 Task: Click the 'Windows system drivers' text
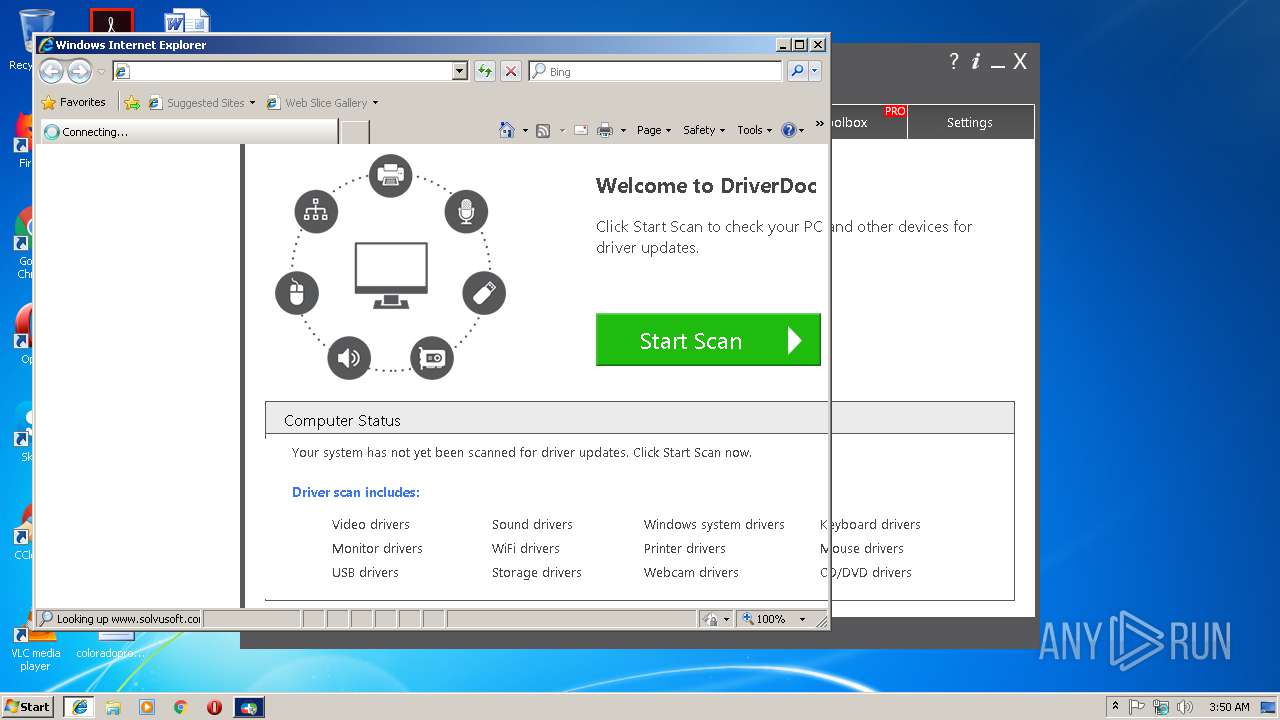[714, 524]
